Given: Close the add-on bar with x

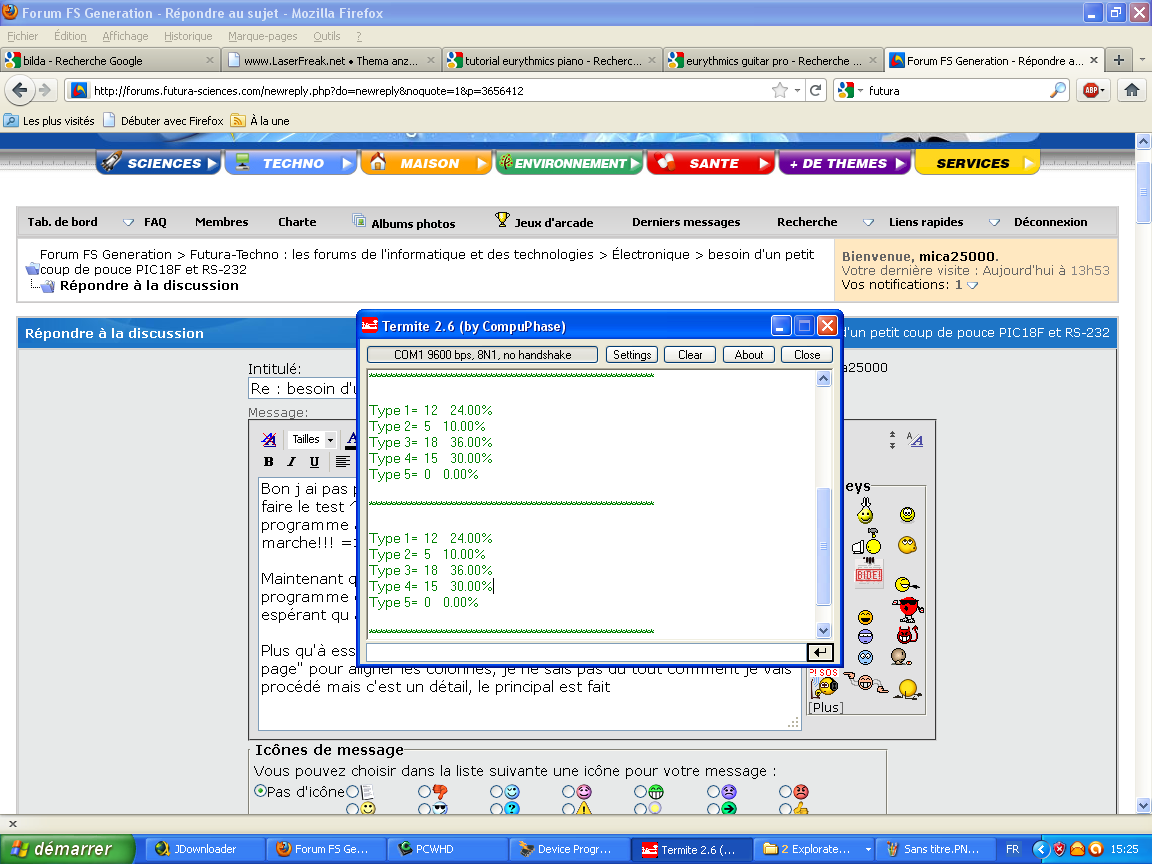Looking at the screenshot, I should 12,824.
